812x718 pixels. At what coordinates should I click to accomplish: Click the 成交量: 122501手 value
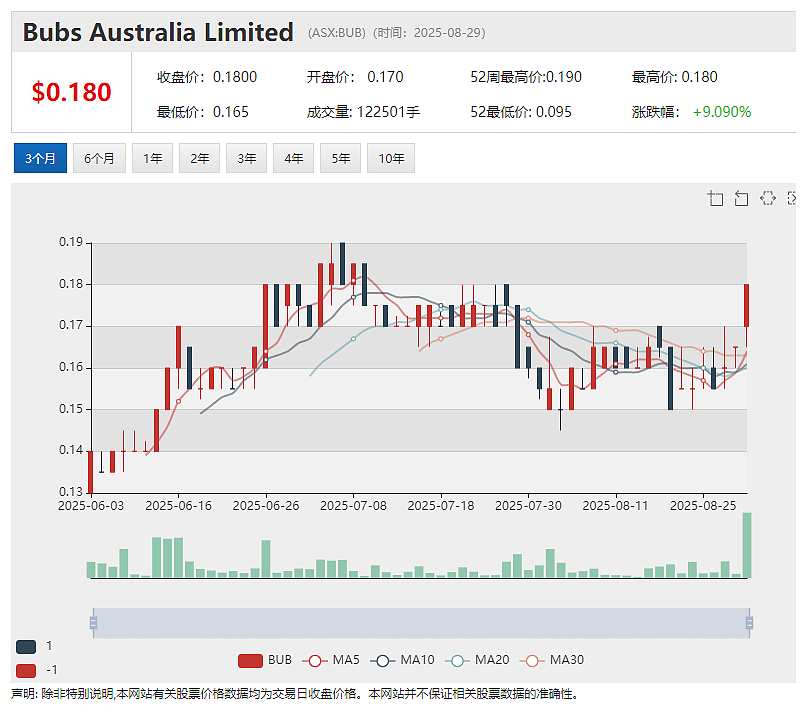point(363,112)
